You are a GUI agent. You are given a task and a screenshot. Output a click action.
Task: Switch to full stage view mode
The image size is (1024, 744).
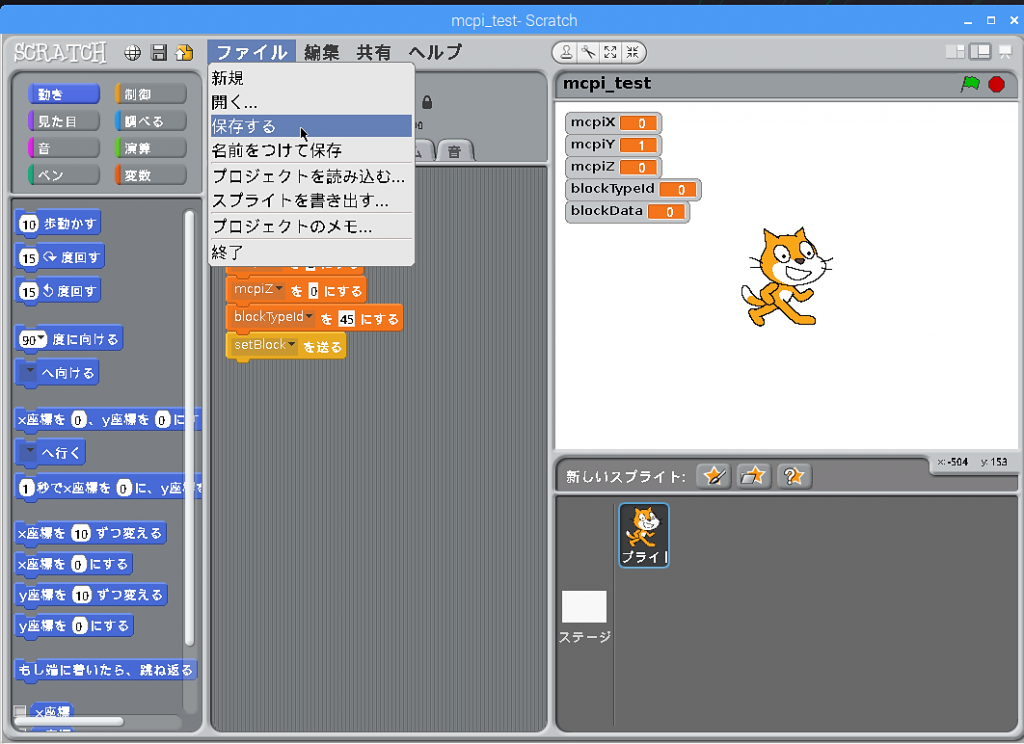[x=980, y=52]
